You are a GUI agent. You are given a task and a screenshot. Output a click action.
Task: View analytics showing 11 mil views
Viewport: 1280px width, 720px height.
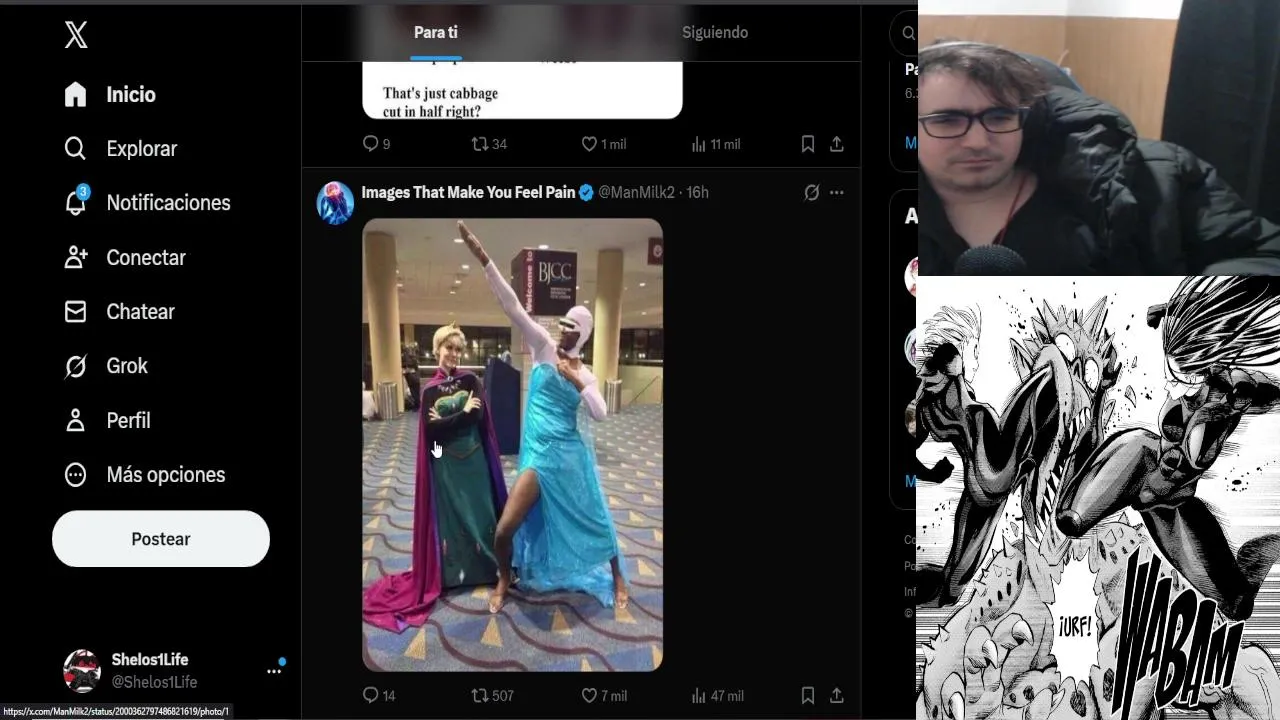pyautogui.click(x=716, y=144)
